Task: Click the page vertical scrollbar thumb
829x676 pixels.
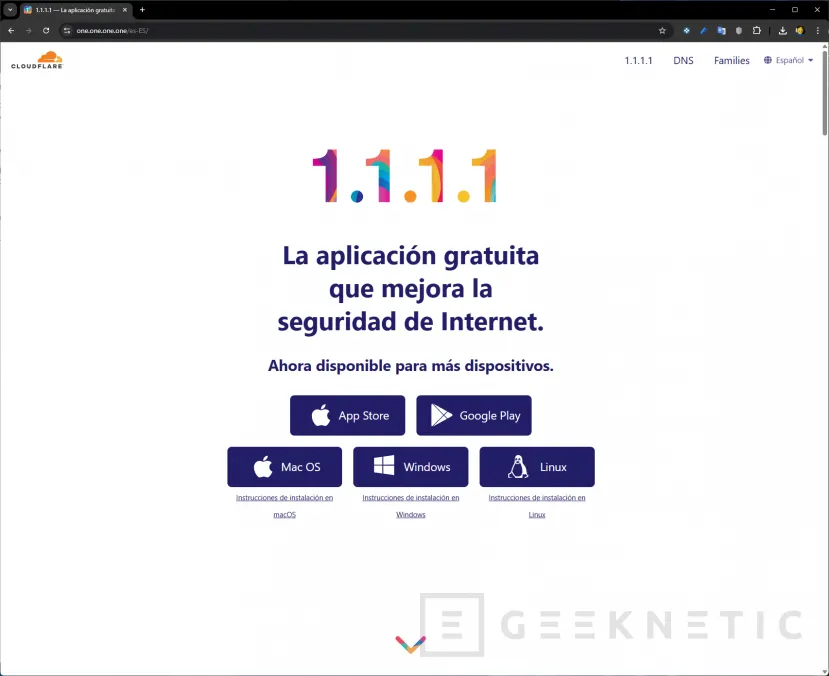Action: tap(824, 92)
